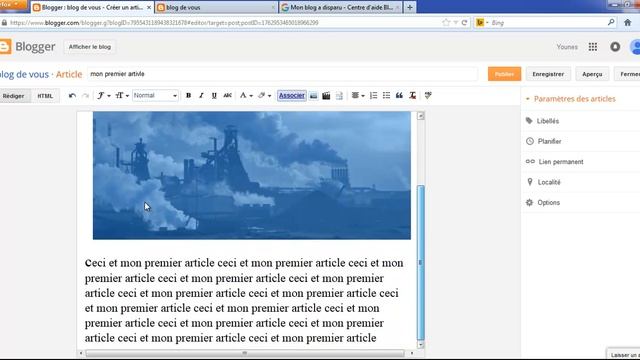
Task: Click the Localité pin icon
Action: click(x=530, y=182)
